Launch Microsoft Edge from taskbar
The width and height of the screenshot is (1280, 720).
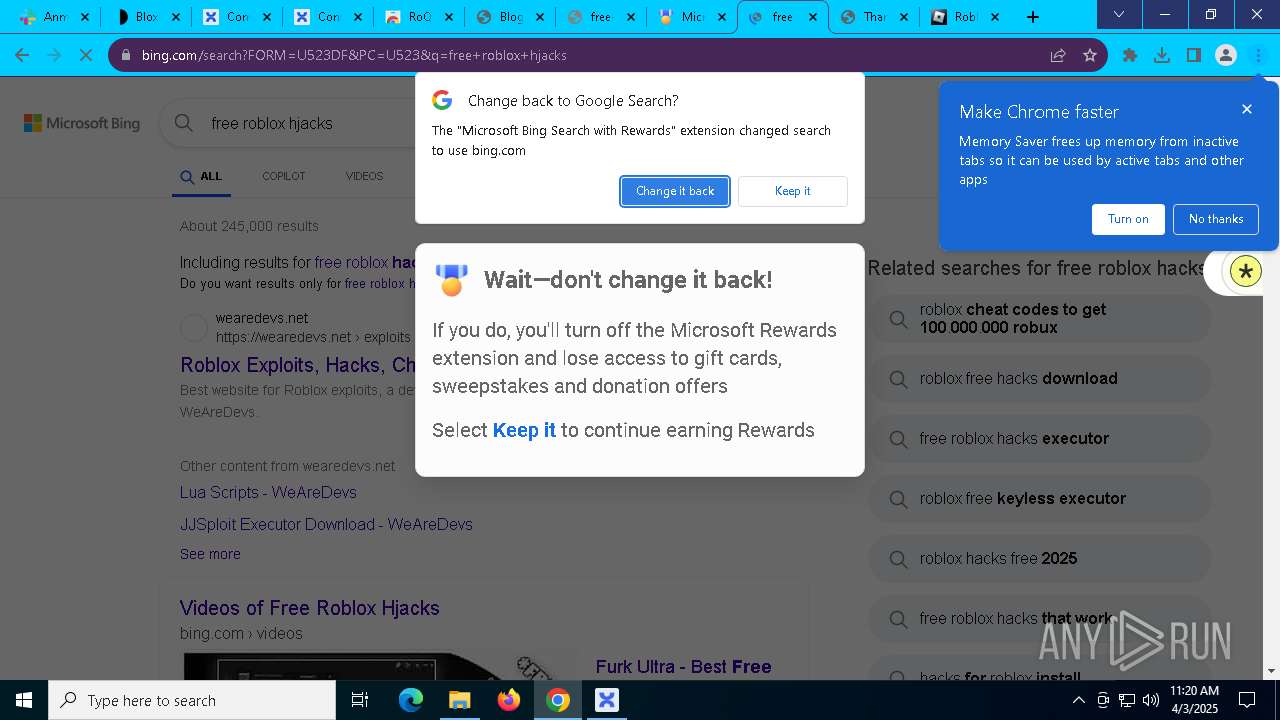411,700
